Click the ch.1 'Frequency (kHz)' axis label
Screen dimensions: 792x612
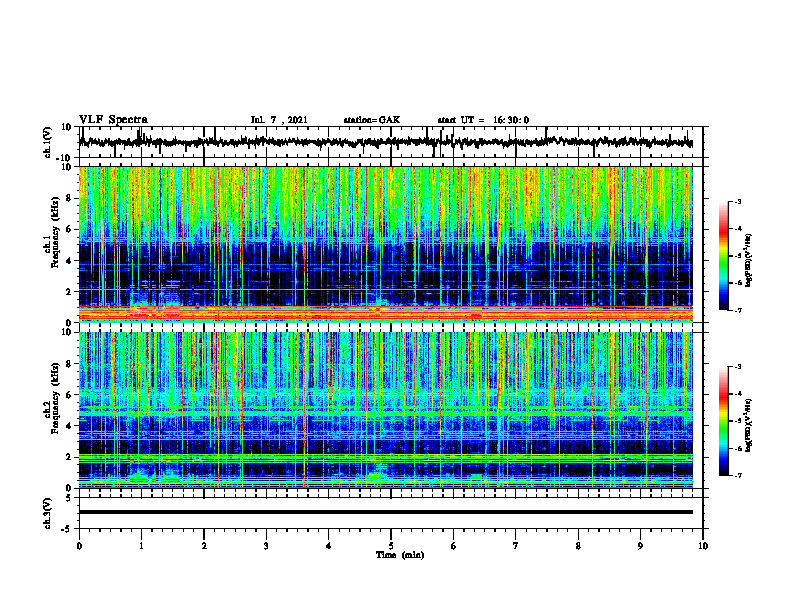tap(55, 232)
